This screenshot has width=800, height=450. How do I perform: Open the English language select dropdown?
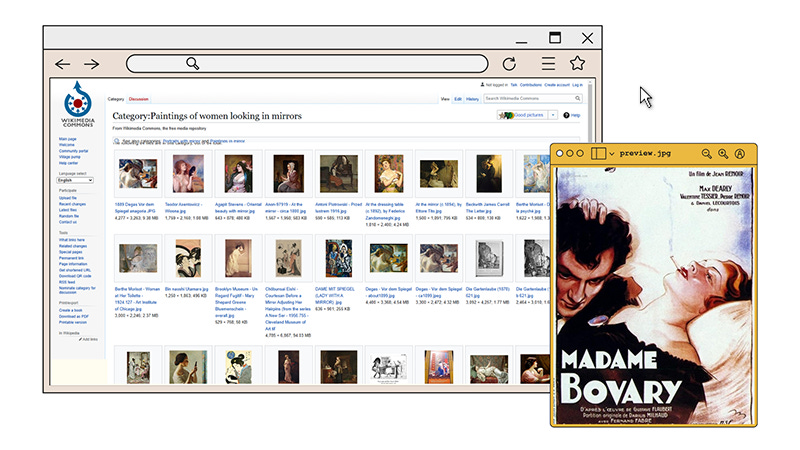[75, 180]
